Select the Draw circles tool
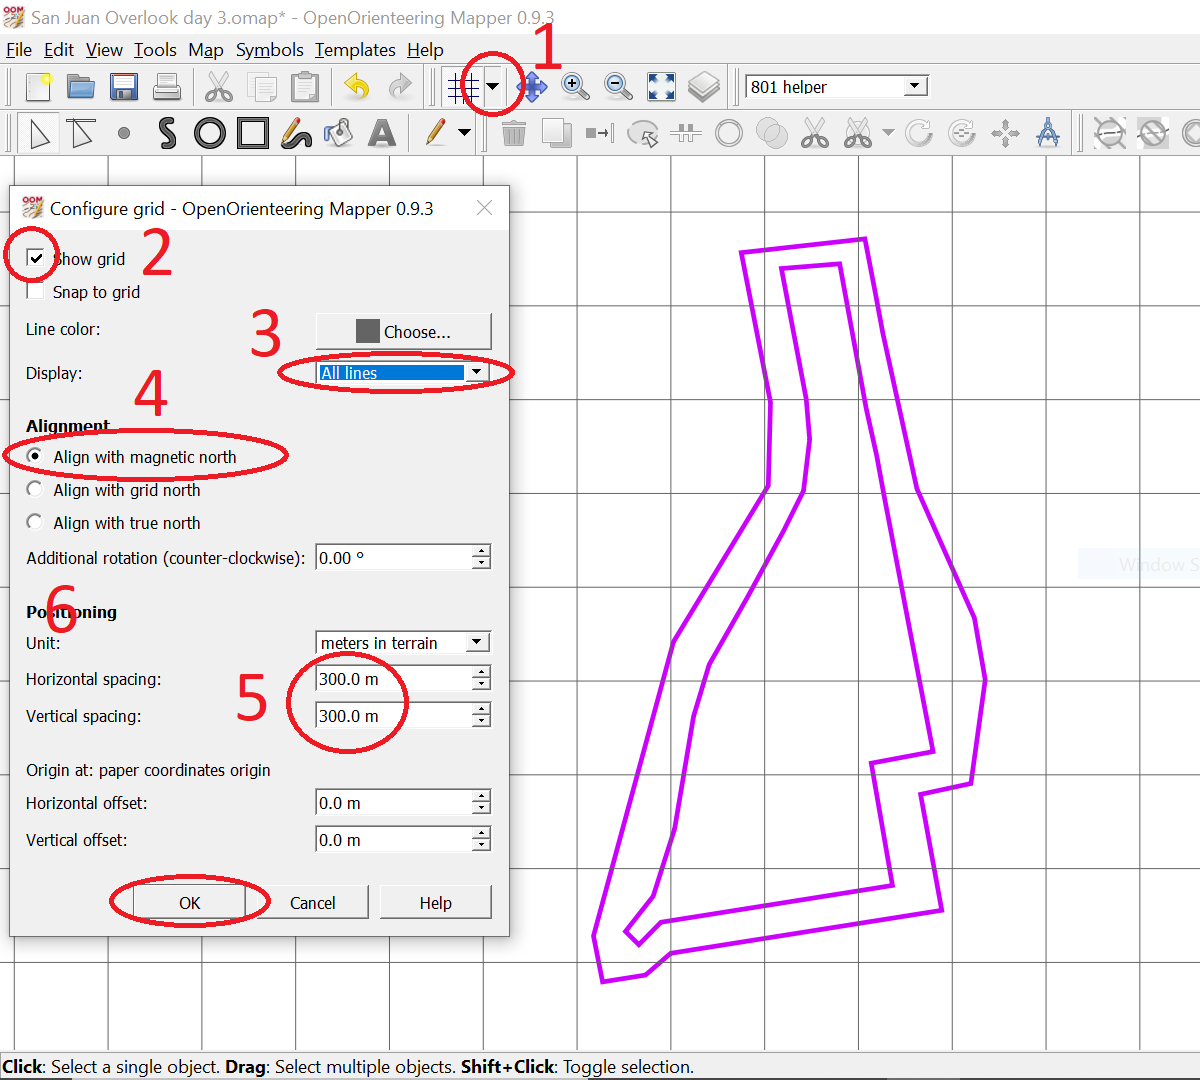The image size is (1200, 1080). click(210, 133)
